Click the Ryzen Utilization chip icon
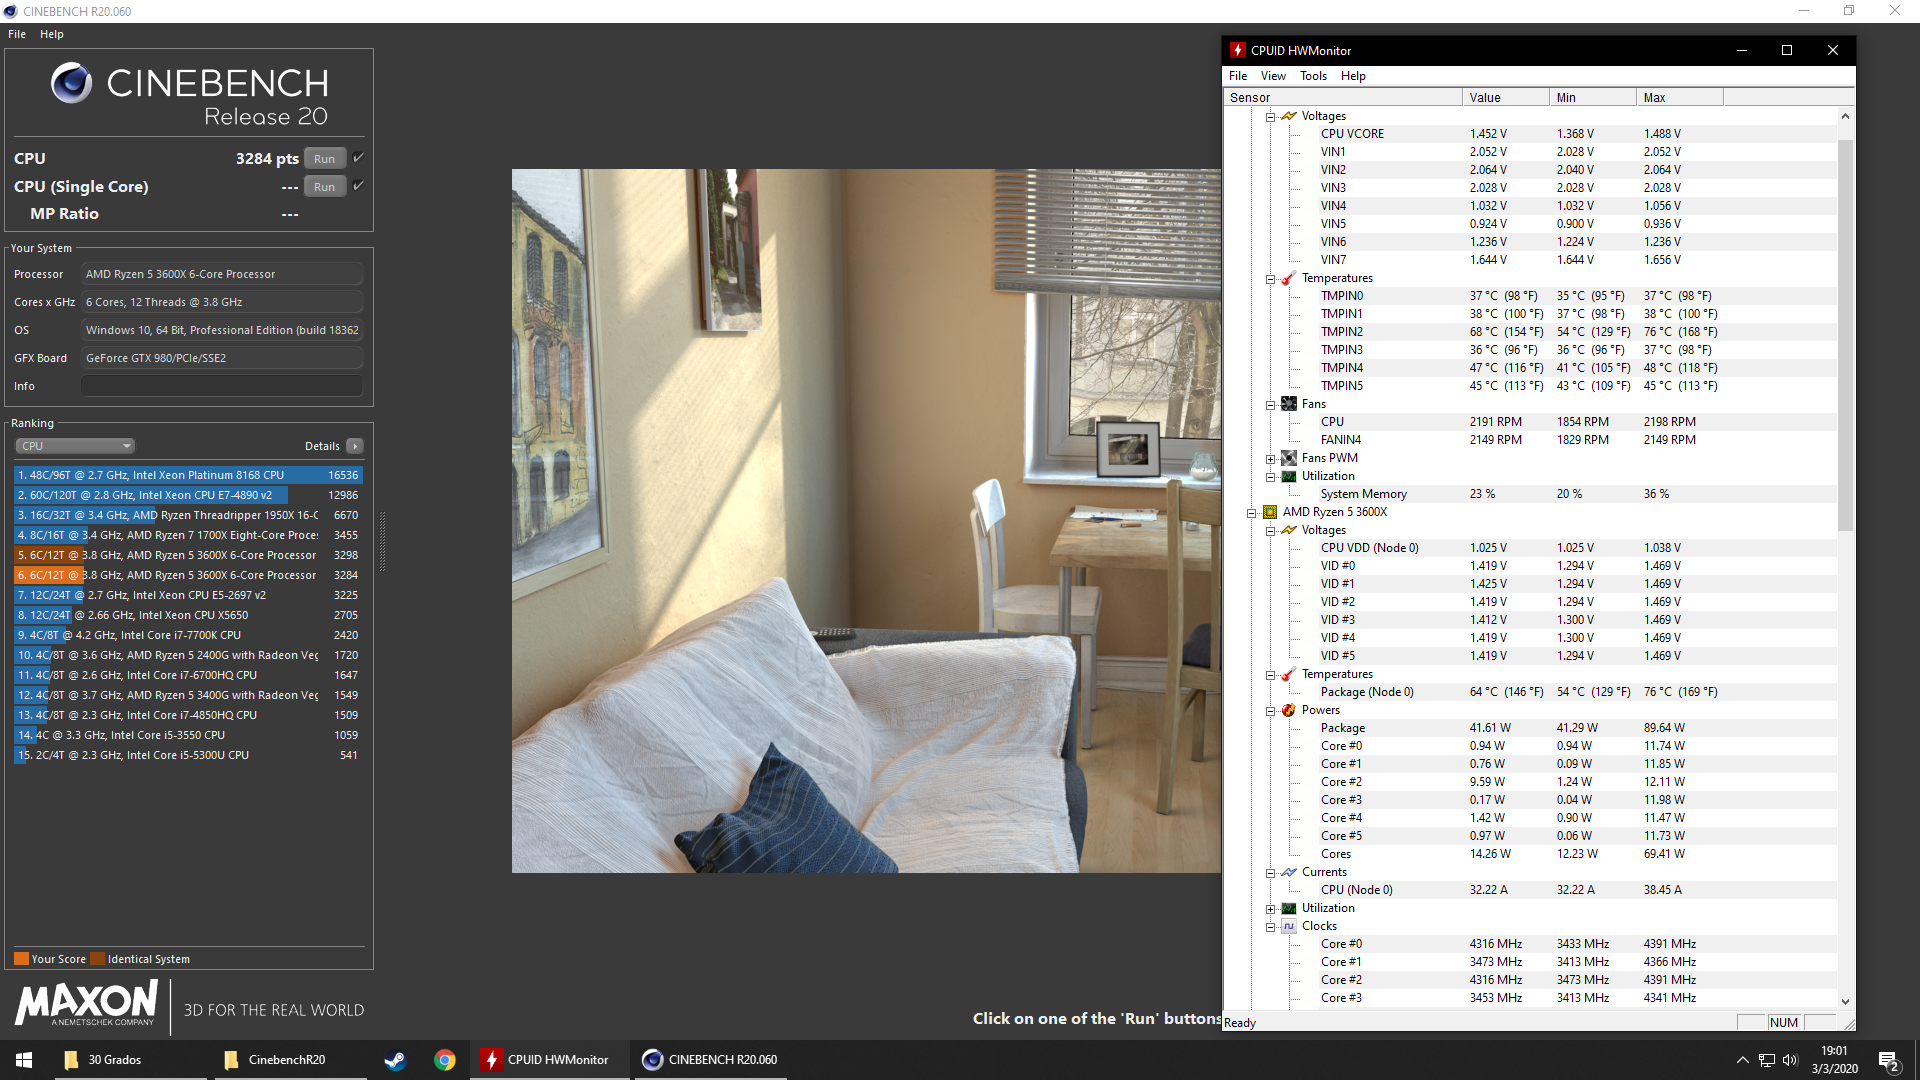Screen dimensions: 1920x1080 coord(1289,908)
